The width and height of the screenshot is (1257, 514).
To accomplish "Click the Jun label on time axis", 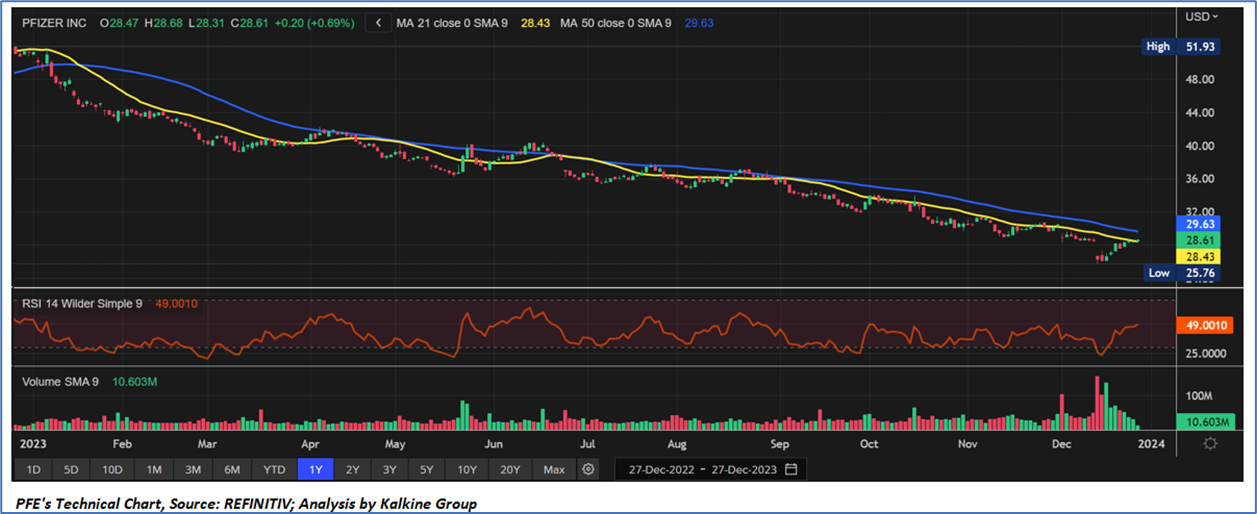I will [492, 443].
